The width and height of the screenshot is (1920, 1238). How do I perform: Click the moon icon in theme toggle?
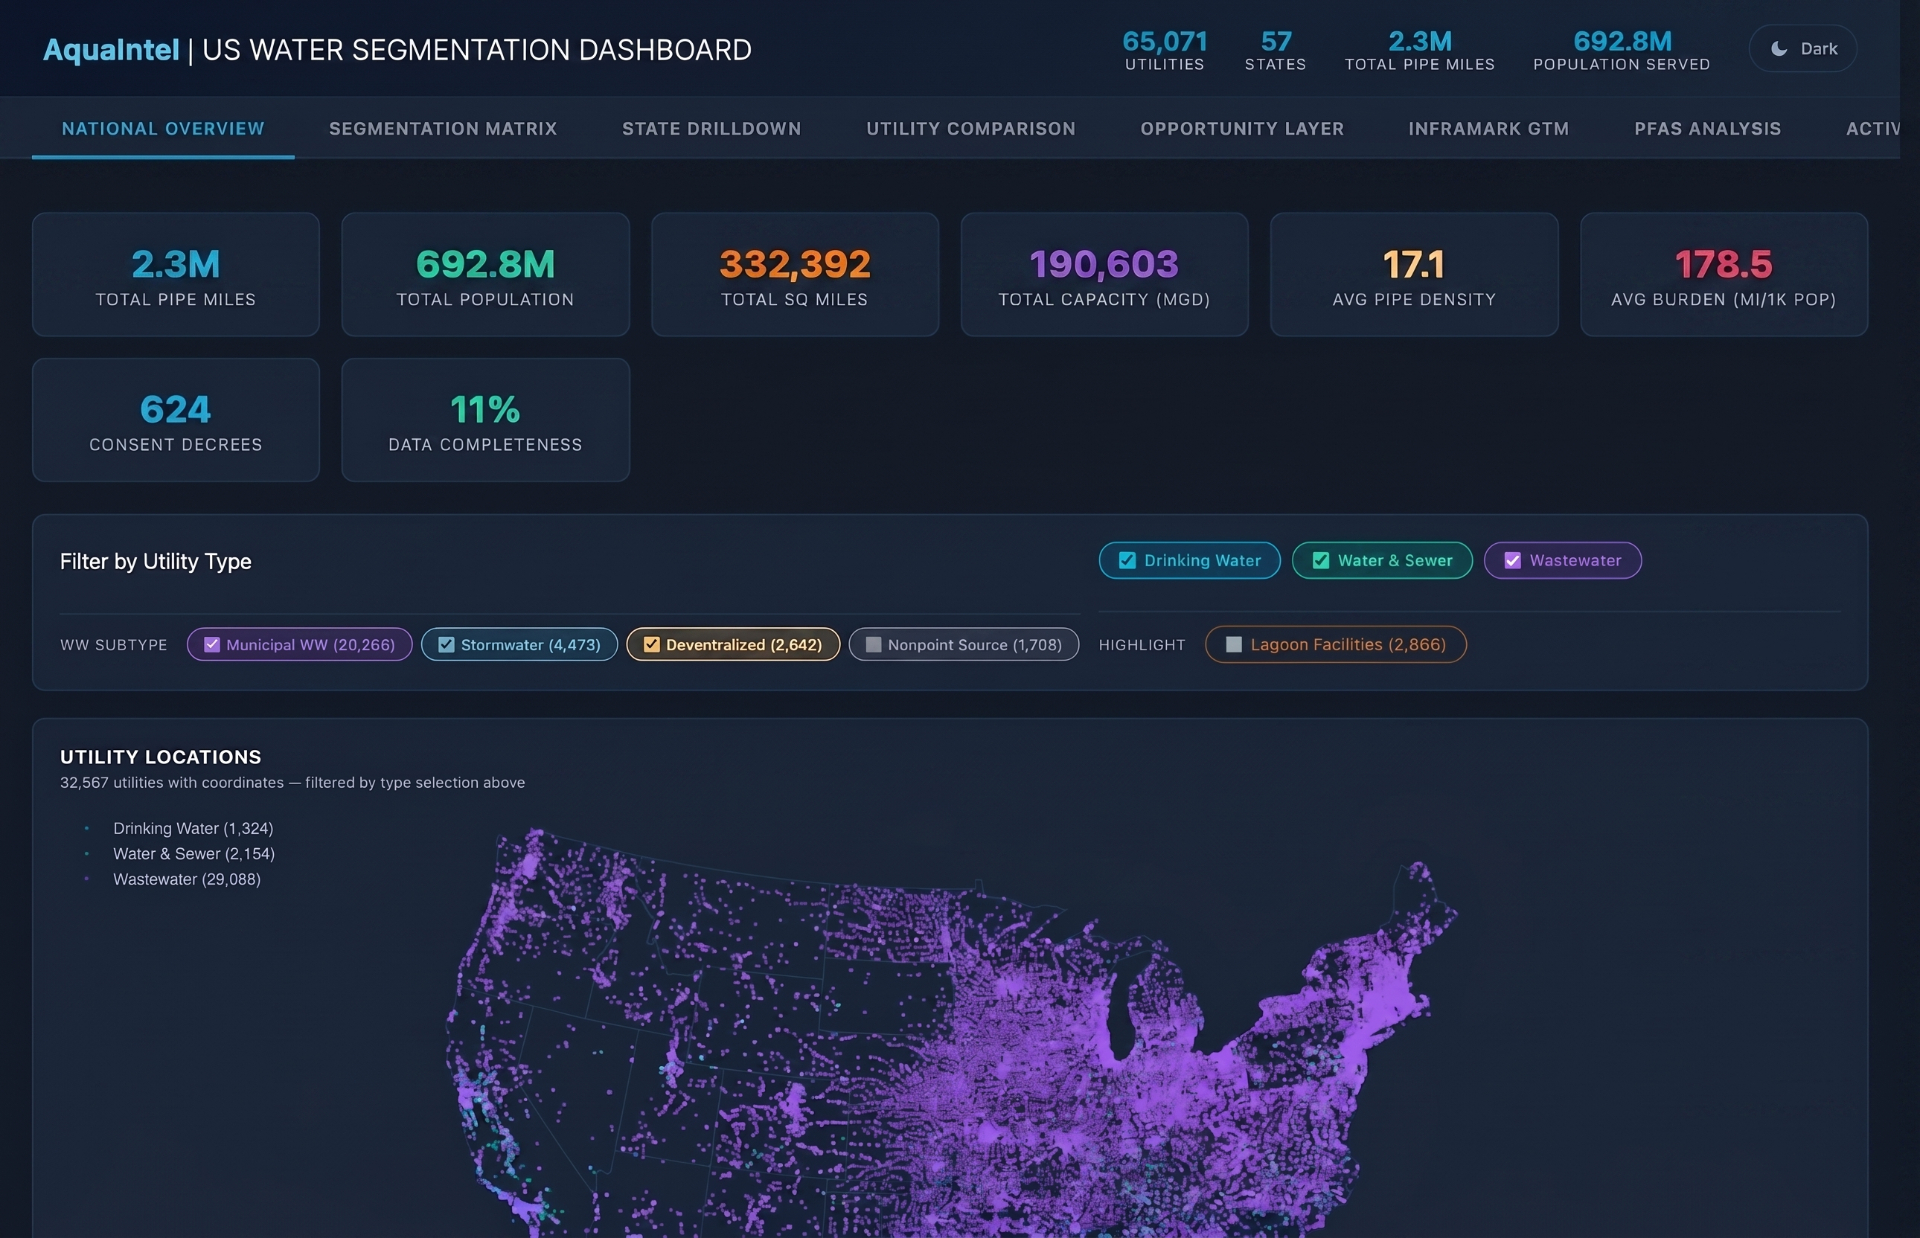pyautogui.click(x=1779, y=49)
